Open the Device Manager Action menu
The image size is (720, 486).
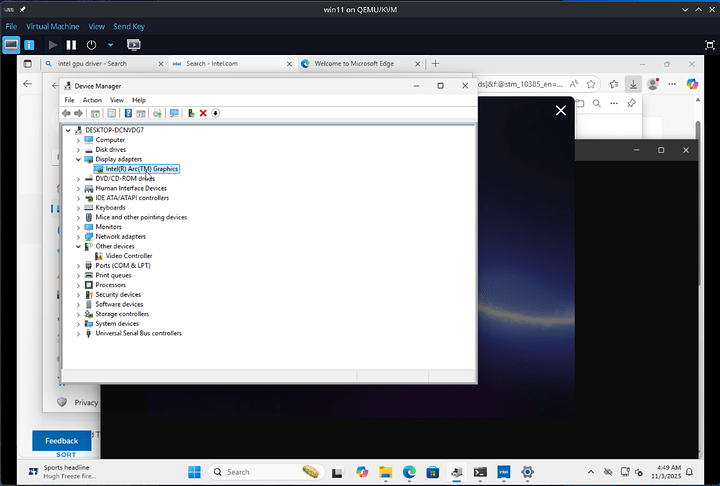tap(92, 100)
